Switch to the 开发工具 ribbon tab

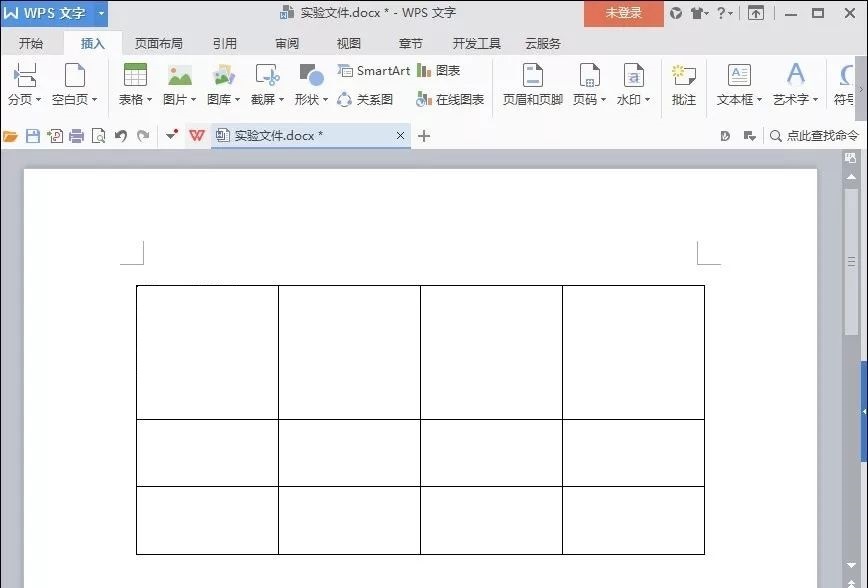(x=477, y=43)
